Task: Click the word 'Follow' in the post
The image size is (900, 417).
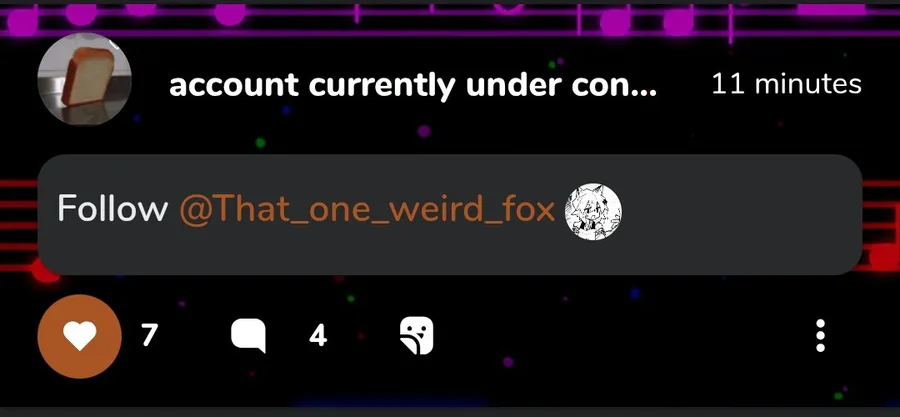Action: 112,208
